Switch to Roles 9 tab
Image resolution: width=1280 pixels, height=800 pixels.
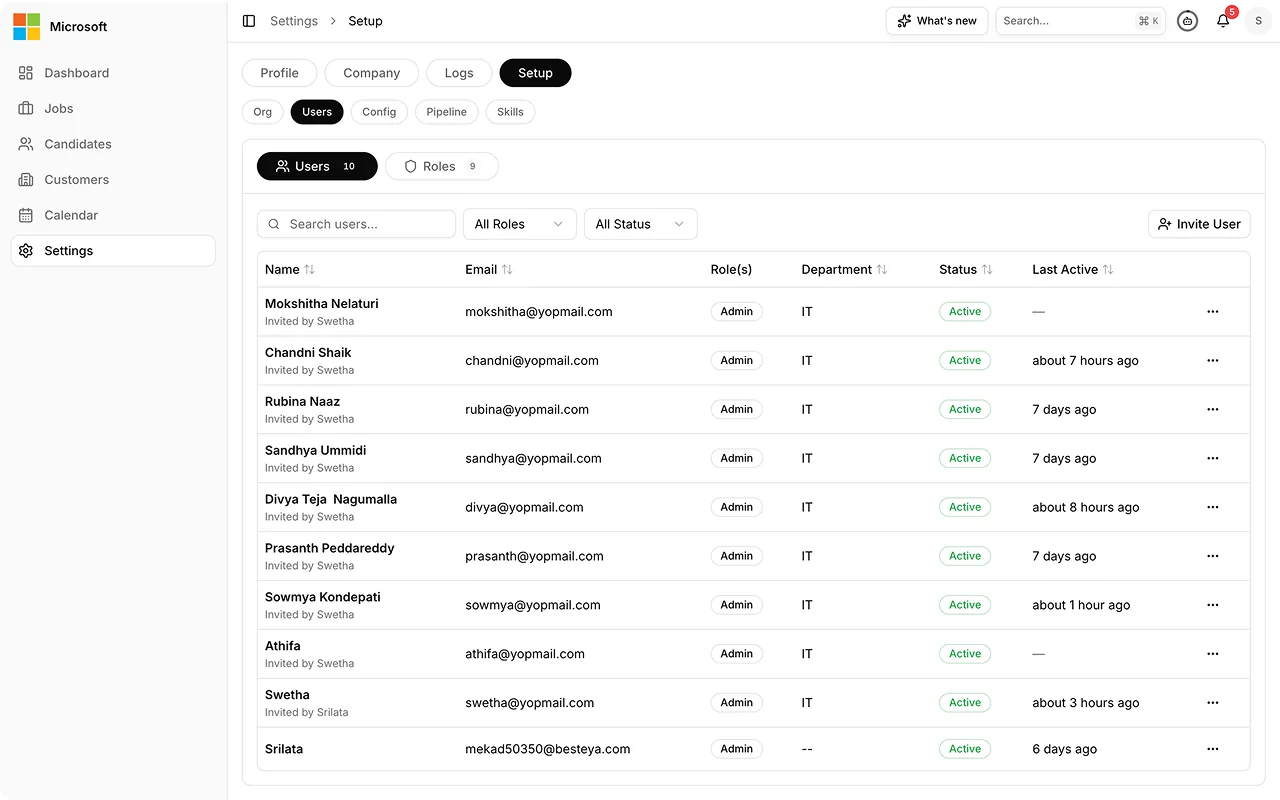pos(442,167)
